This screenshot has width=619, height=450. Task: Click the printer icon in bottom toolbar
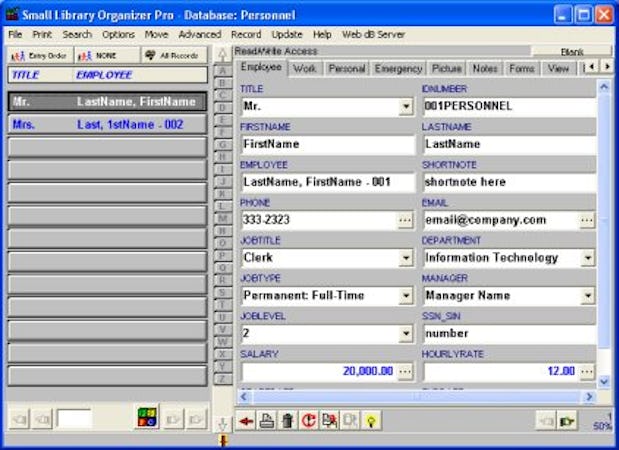tap(267, 421)
